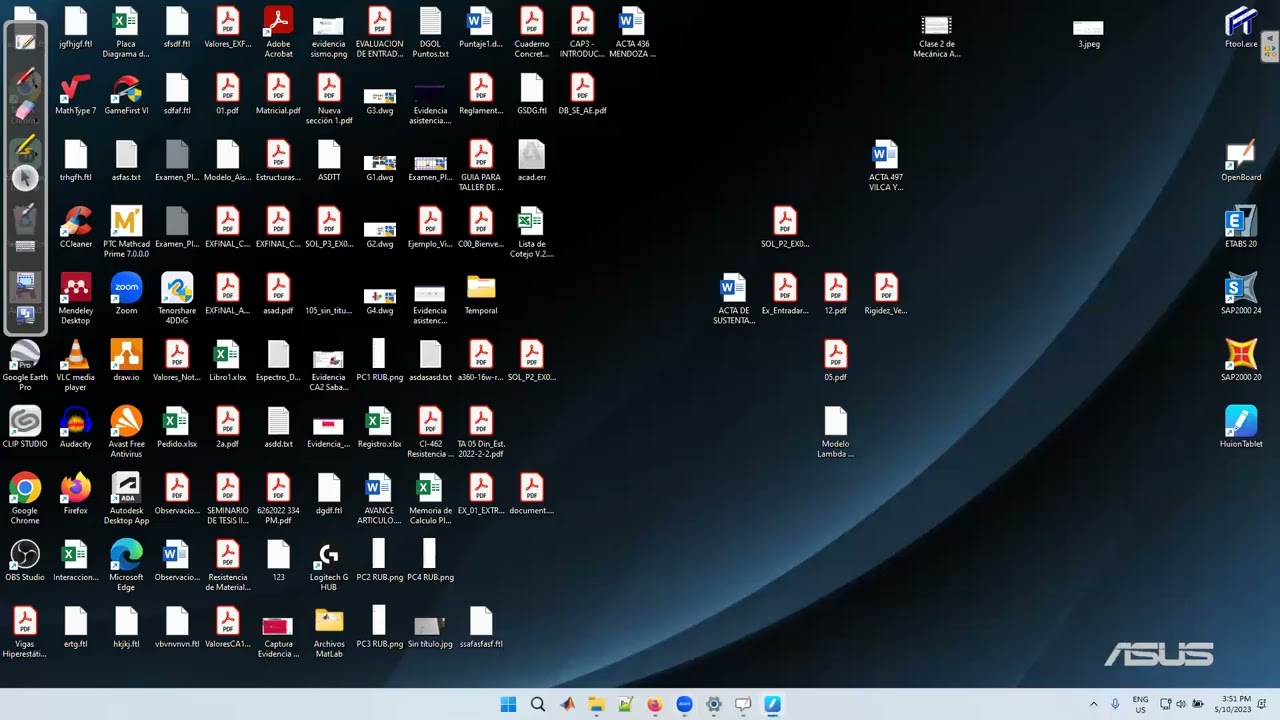Open the OpenBoard desktop shortcut

pos(1241,161)
